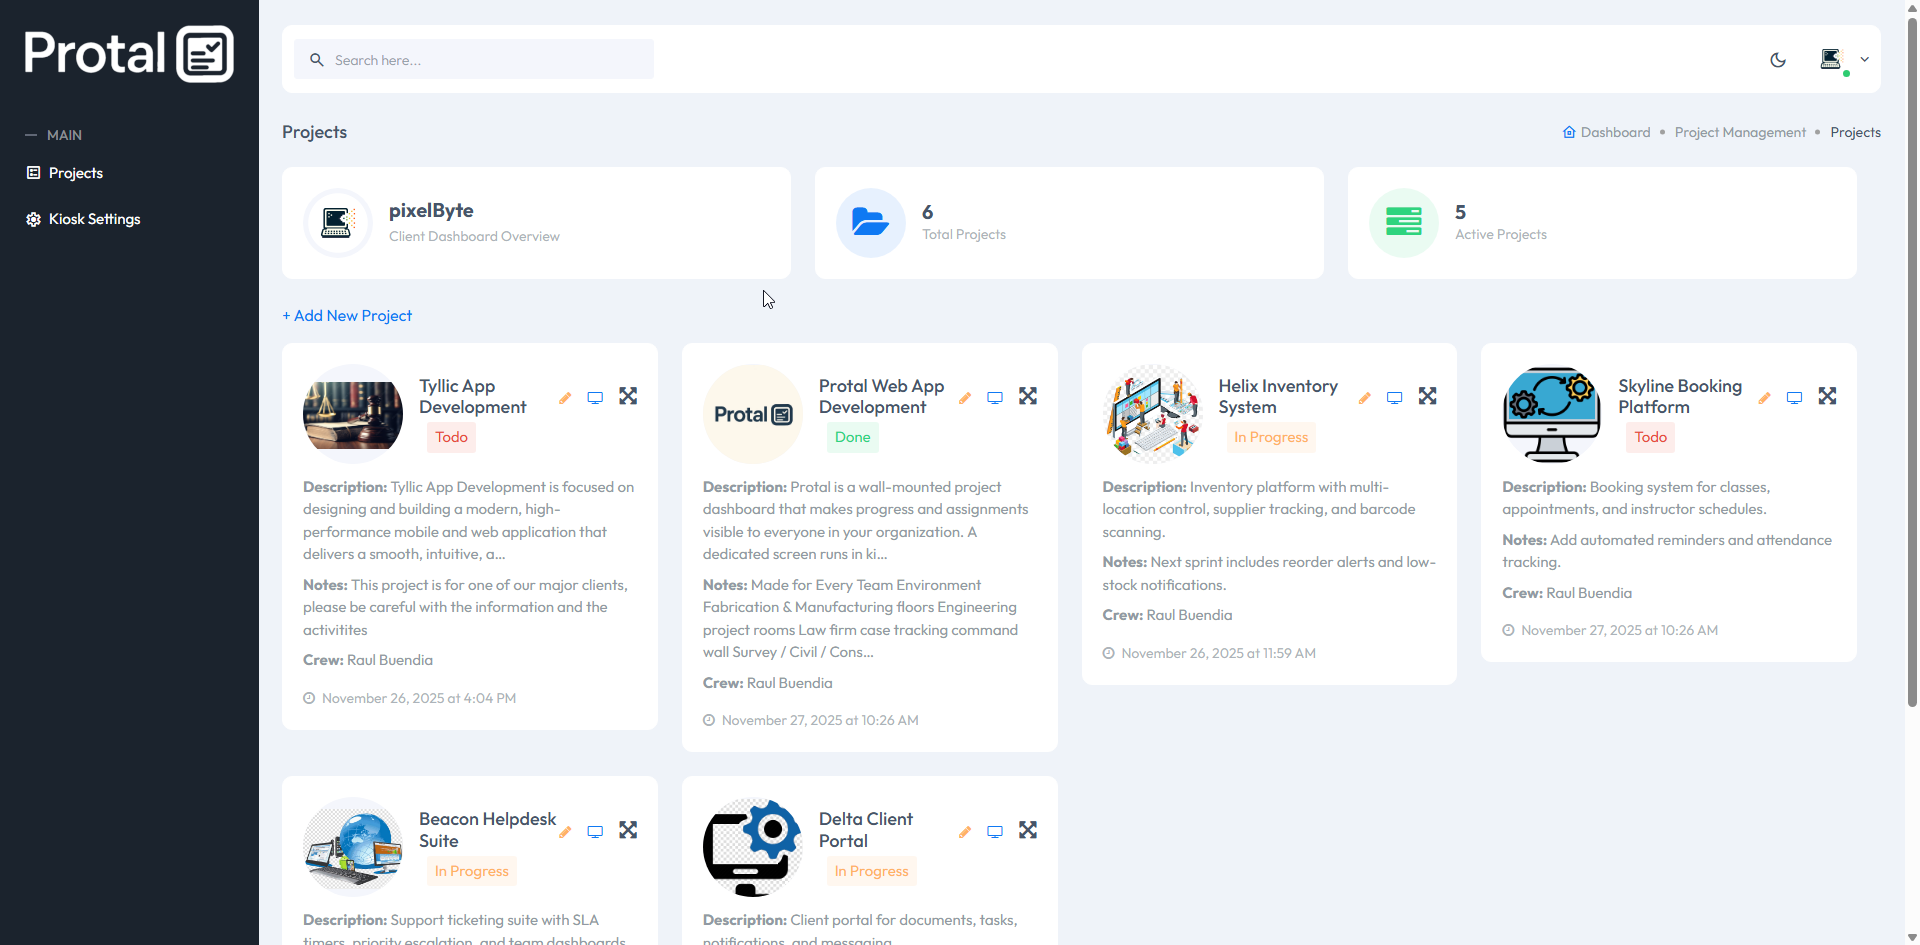Toggle dark mode with the moon icon
Screen dimensions: 1920x945
coord(1778,60)
